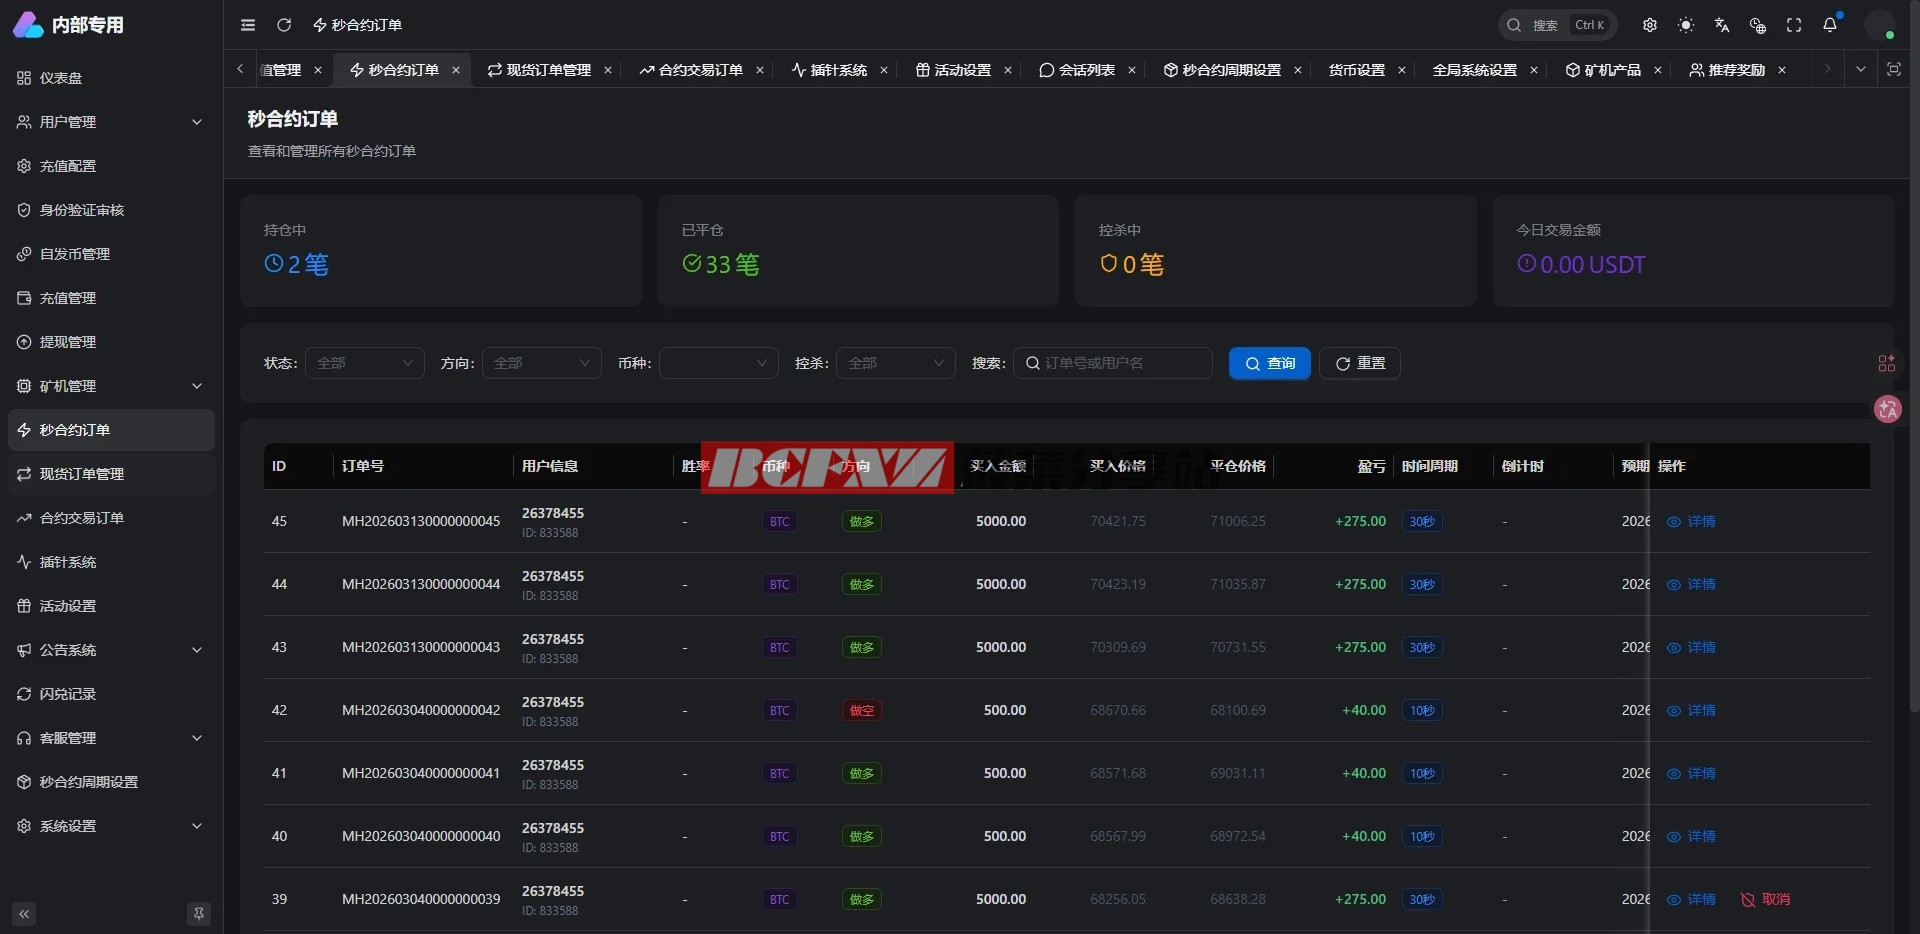Click the refresh icon in the header
Screen dimensions: 1920x934
coord(284,25)
